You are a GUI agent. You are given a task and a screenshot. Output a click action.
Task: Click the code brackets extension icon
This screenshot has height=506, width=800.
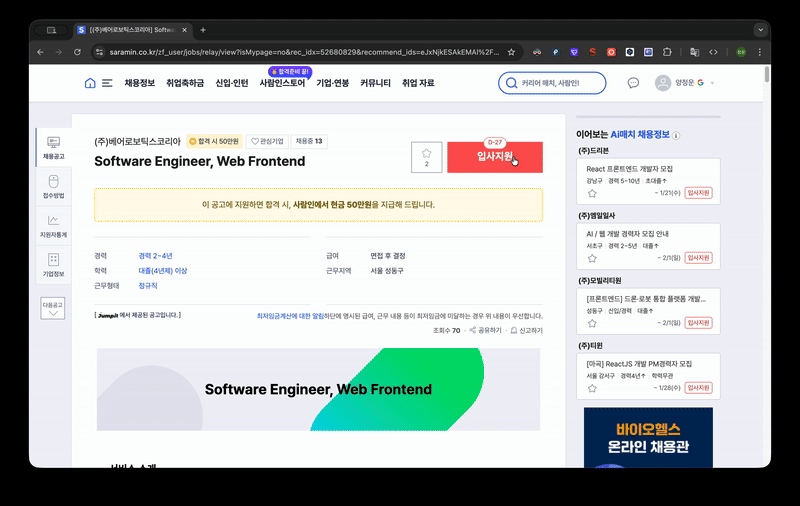[x=713, y=52]
